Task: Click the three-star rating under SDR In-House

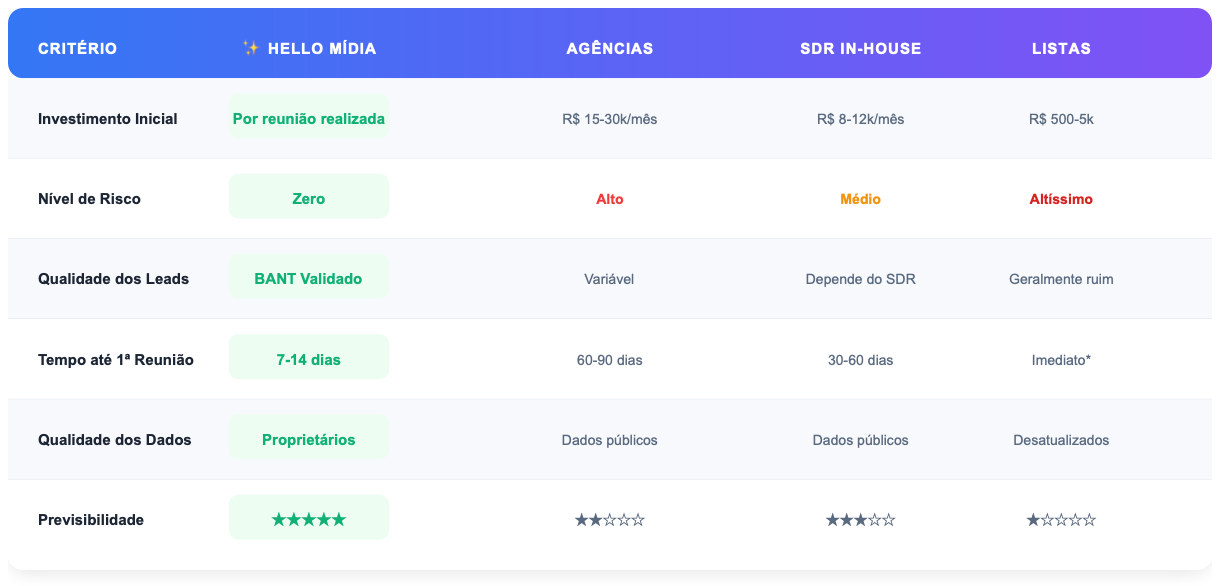Action: 860,520
